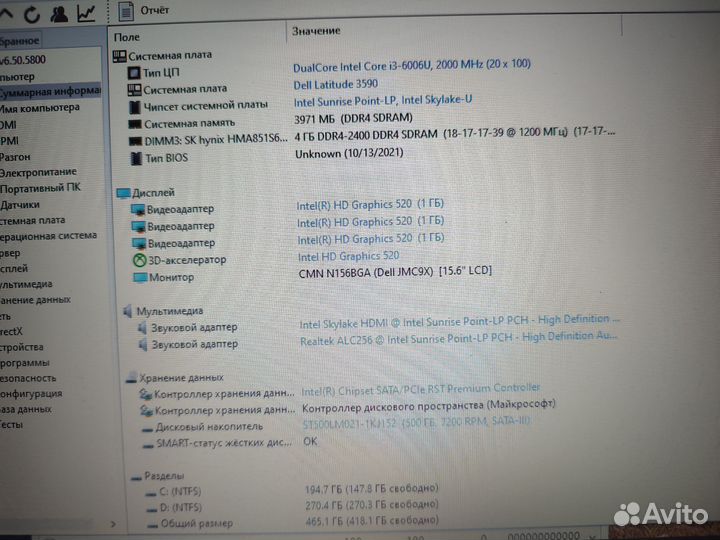
Task: Click the 3D-акселератор Xbox-style icon
Action: (139, 260)
